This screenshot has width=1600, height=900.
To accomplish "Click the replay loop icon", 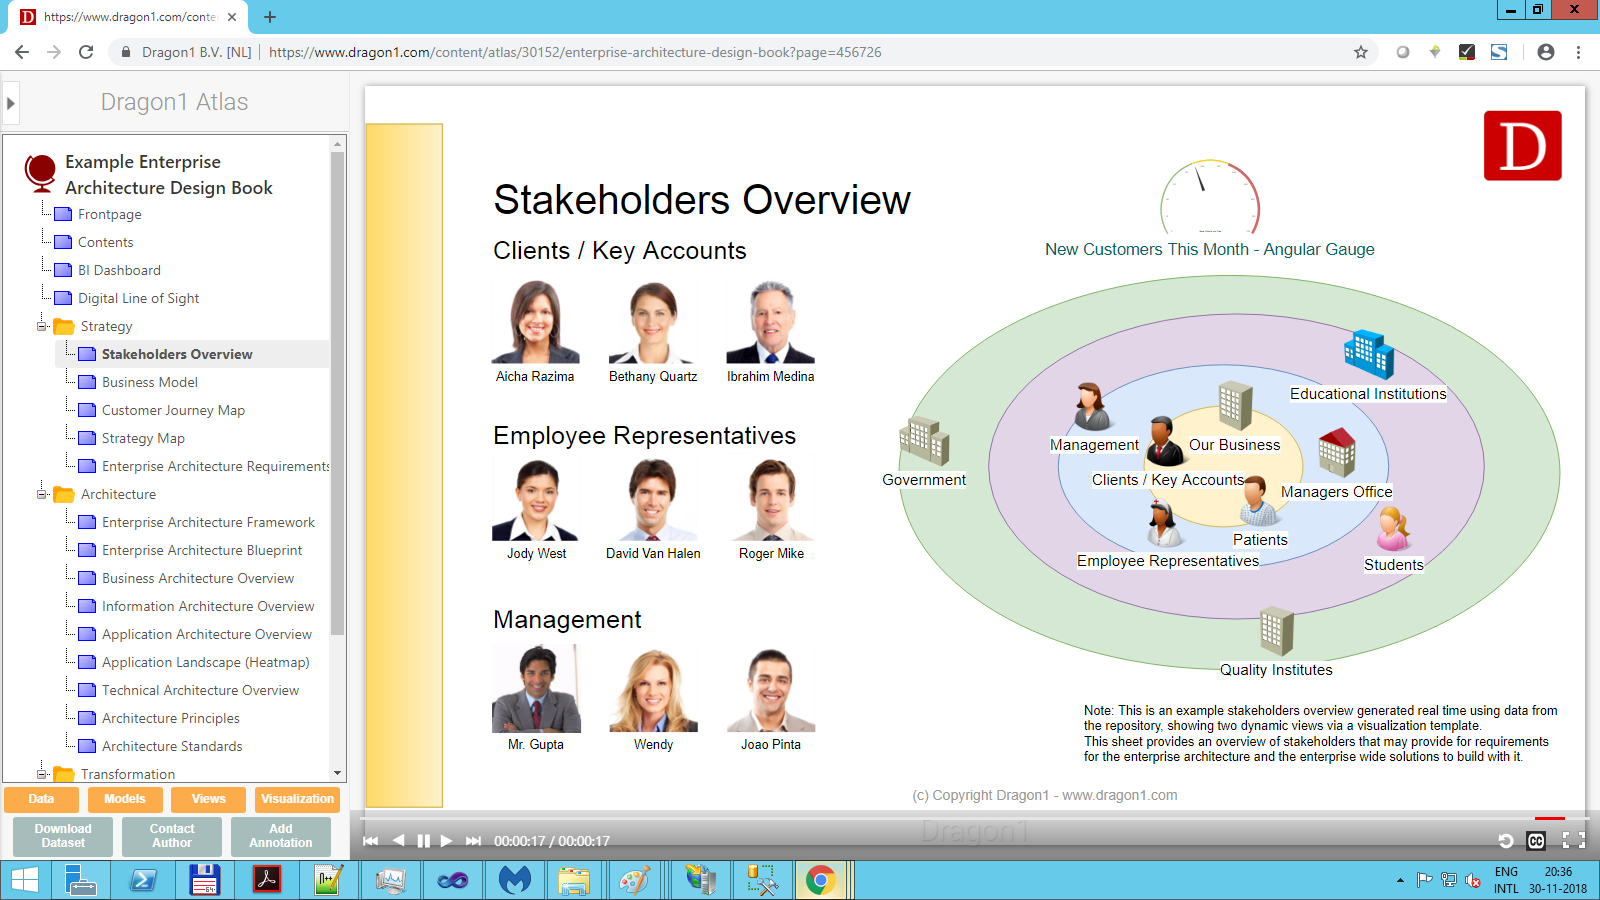I will click(1505, 841).
